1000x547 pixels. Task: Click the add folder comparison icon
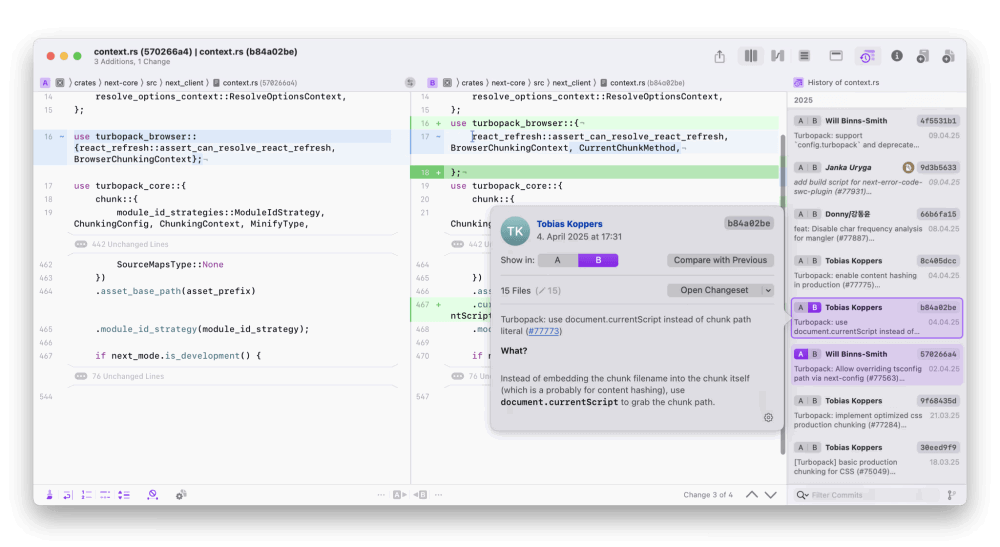922,56
